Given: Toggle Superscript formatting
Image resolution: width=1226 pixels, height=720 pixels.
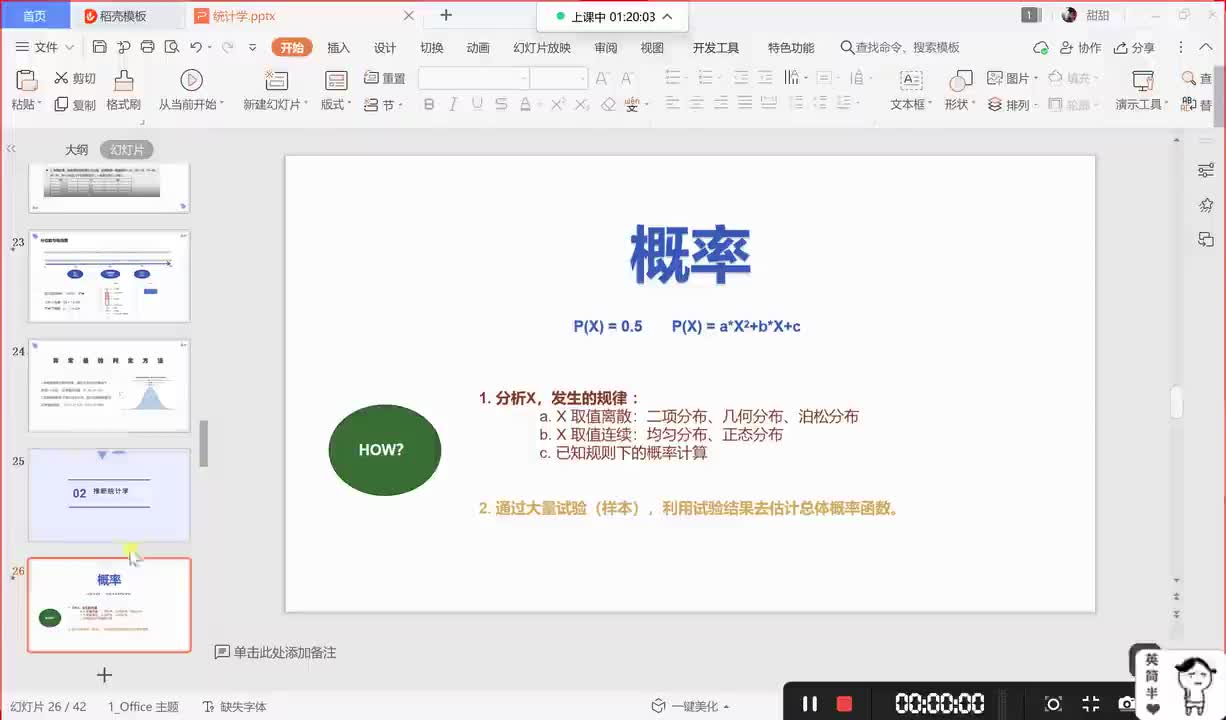Looking at the screenshot, I should pos(557,104).
